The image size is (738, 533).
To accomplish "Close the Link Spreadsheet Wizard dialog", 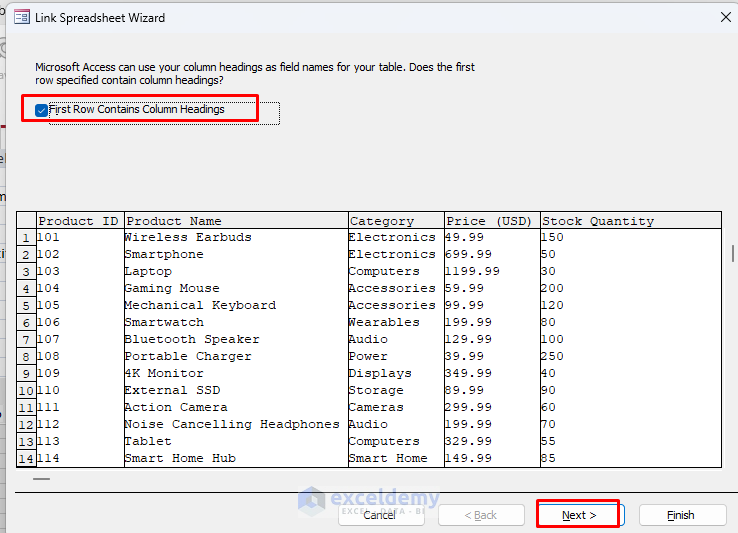I will point(726,17).
